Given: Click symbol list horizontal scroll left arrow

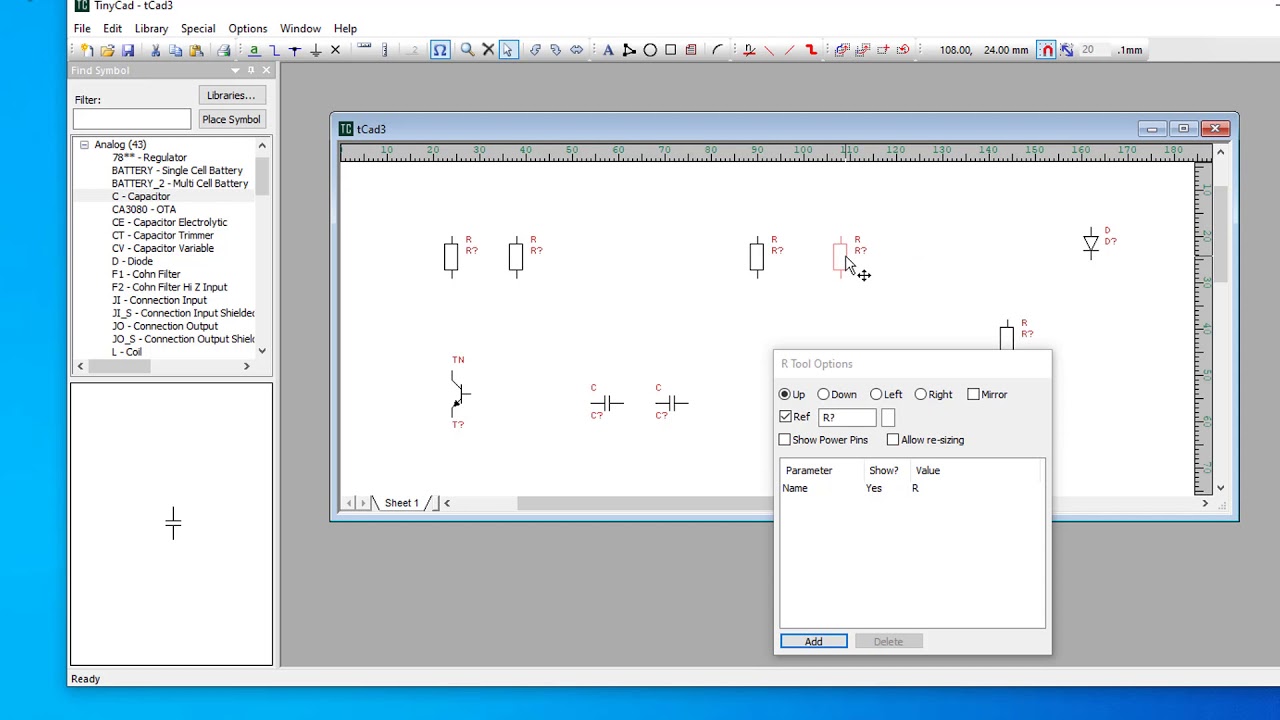Looking at the screenshot, I should (x=80, y=367).
